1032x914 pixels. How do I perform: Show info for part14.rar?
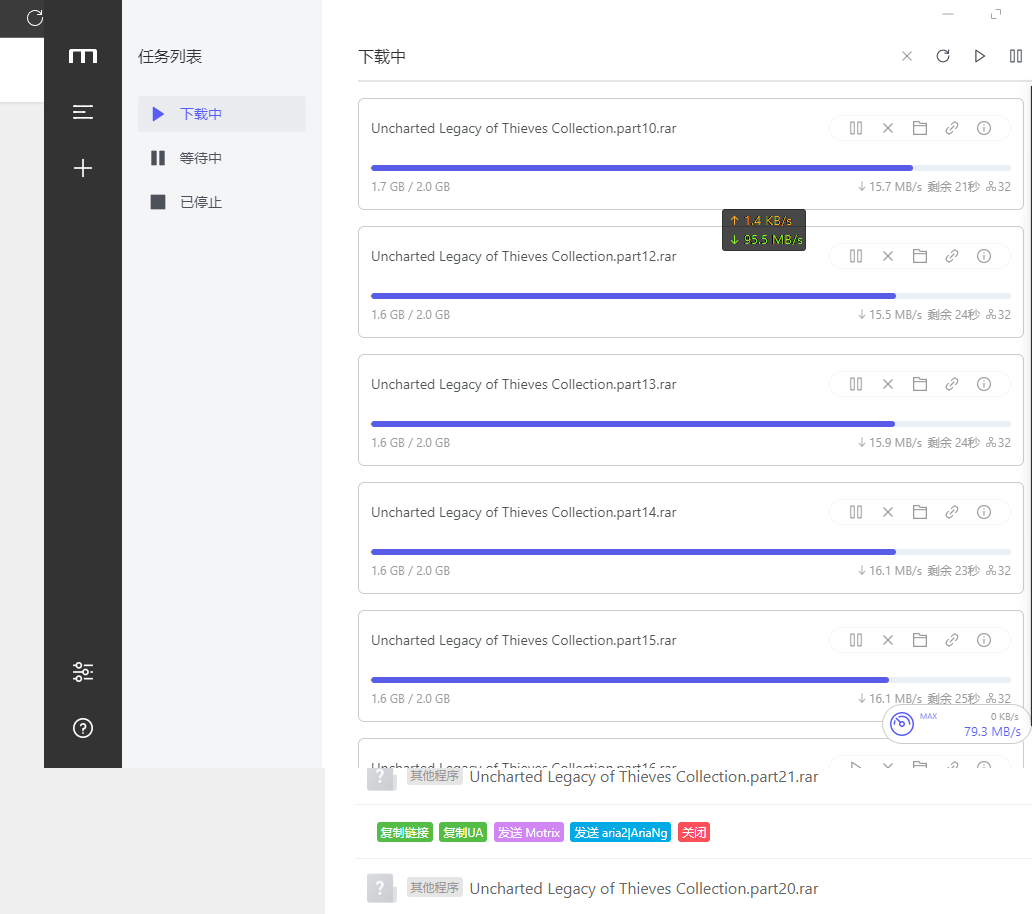[984, 512]
